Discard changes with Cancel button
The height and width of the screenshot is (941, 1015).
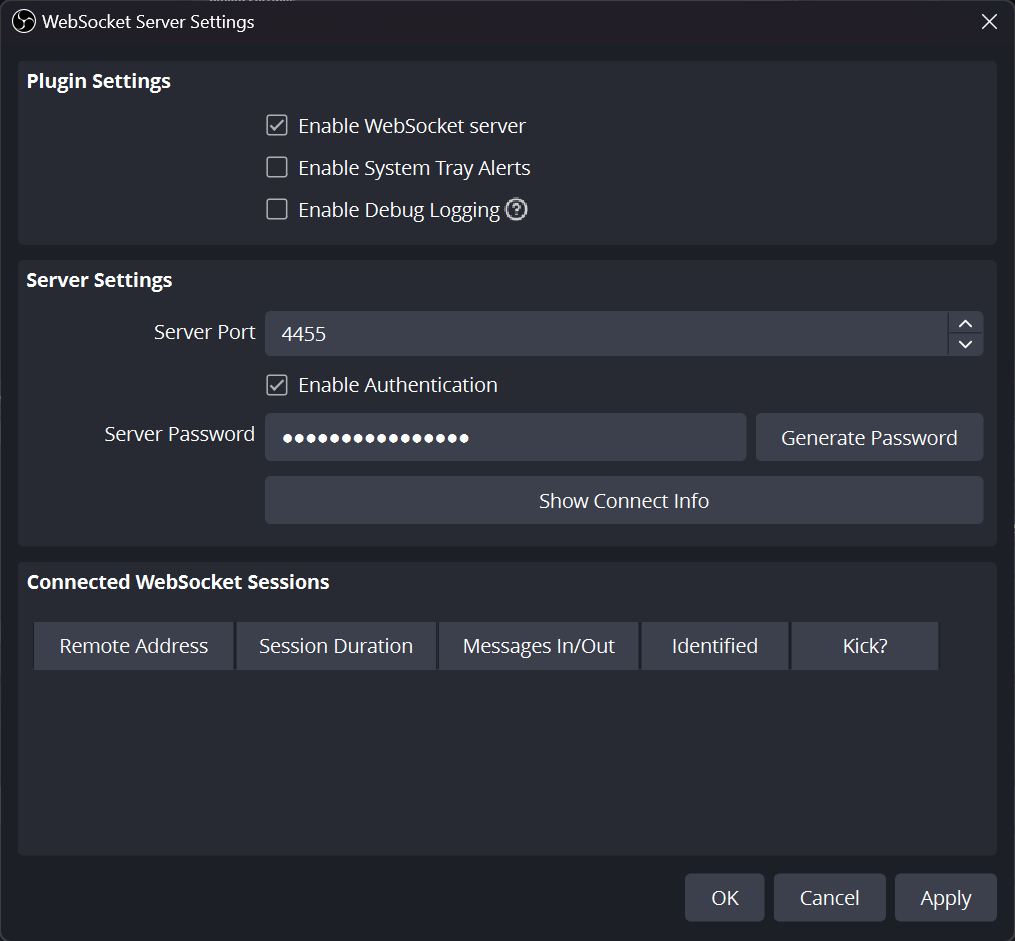pyautogui.click(x=829, y=898)
